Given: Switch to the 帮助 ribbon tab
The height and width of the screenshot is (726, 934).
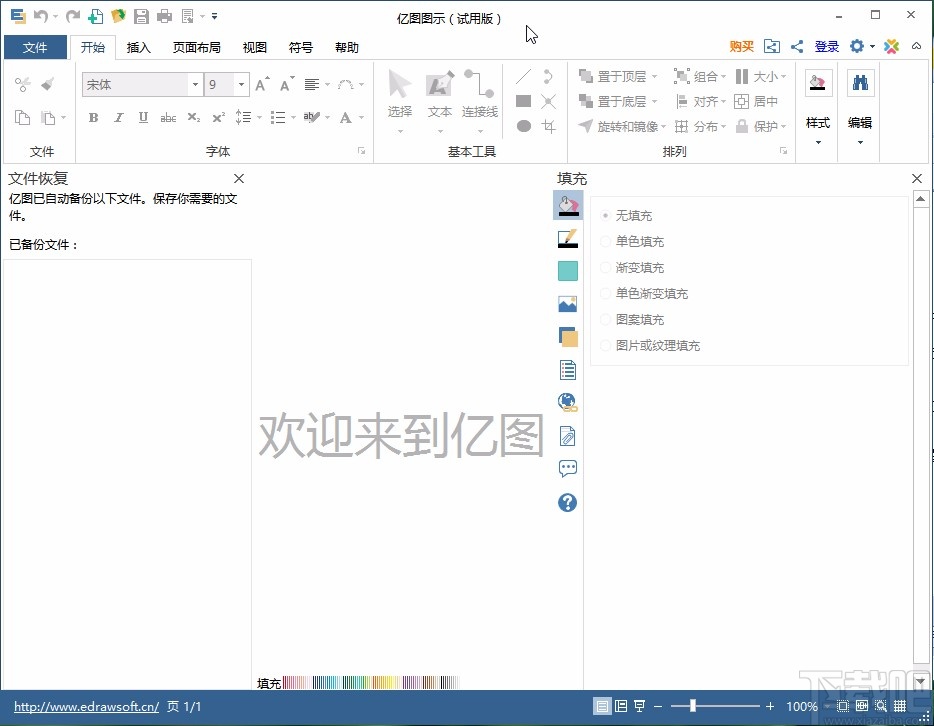Looking at the screenshot, I should tap(347, 48).
